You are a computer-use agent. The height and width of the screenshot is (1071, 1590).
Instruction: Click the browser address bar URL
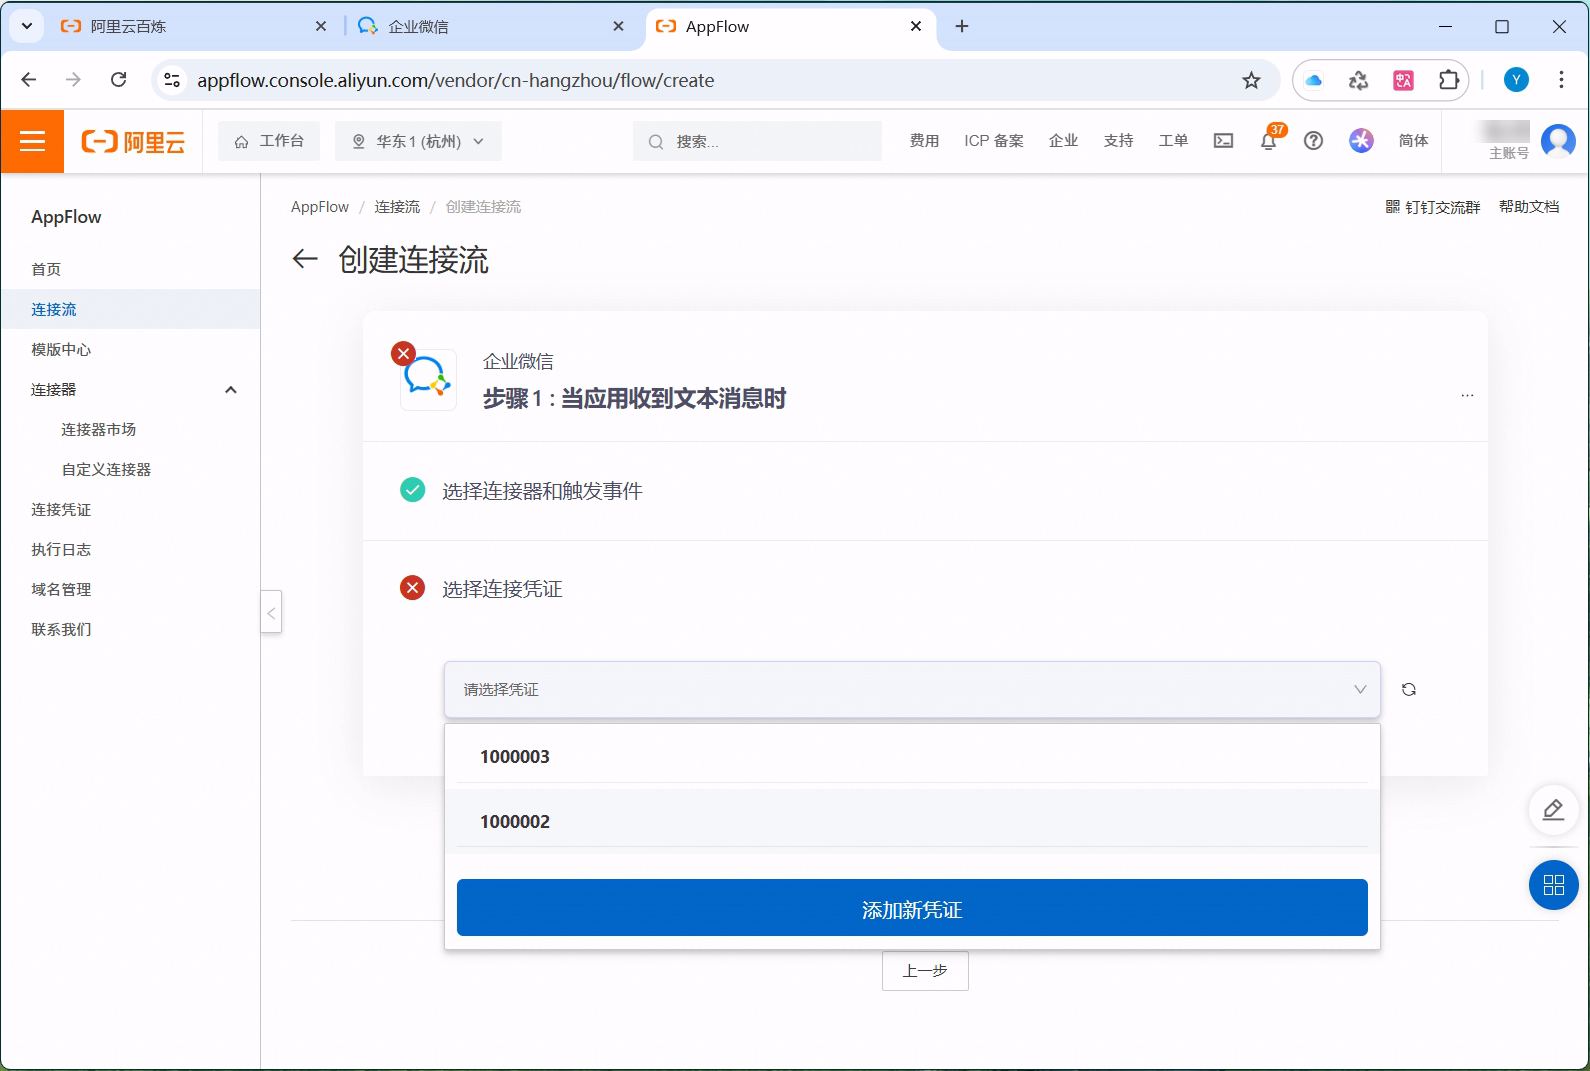(456, 80)
